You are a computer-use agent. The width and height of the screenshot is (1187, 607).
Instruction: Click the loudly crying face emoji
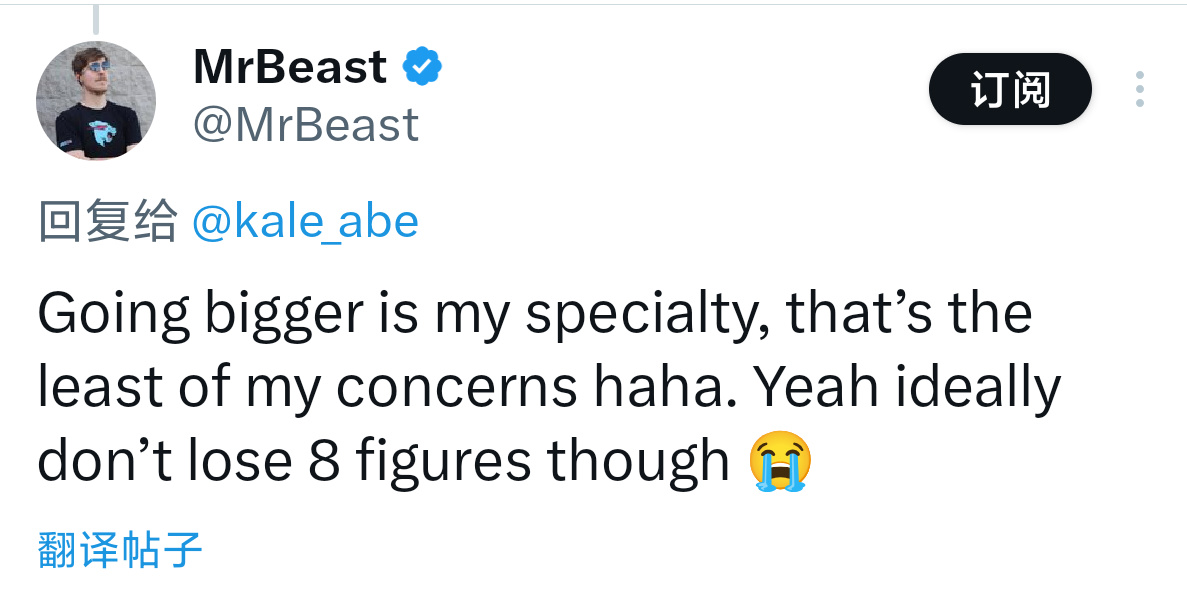click(x=780, y=461)
